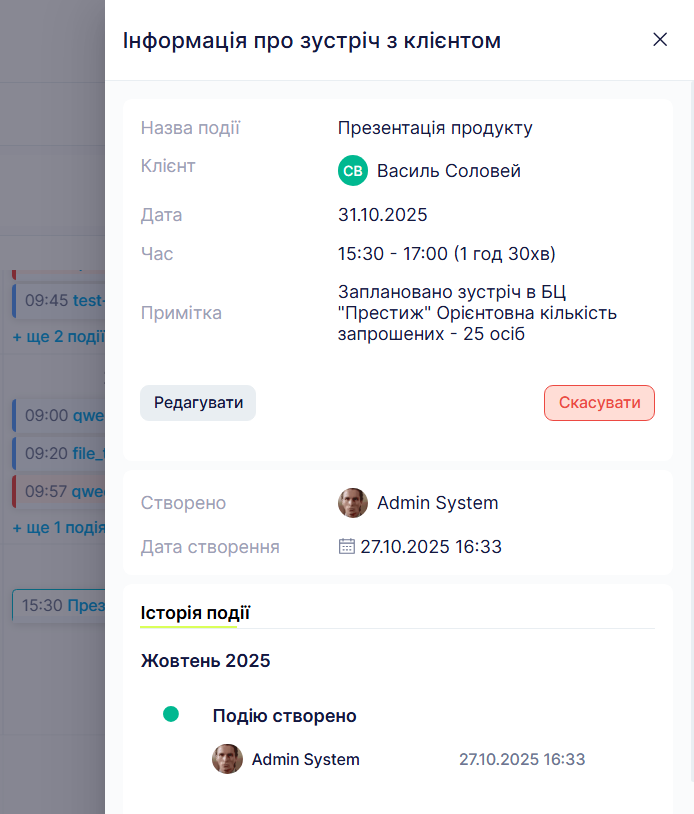Open the 09:00 qwe calendar event
This screenshot has height=814, width=694.
(x=59, y=415)
